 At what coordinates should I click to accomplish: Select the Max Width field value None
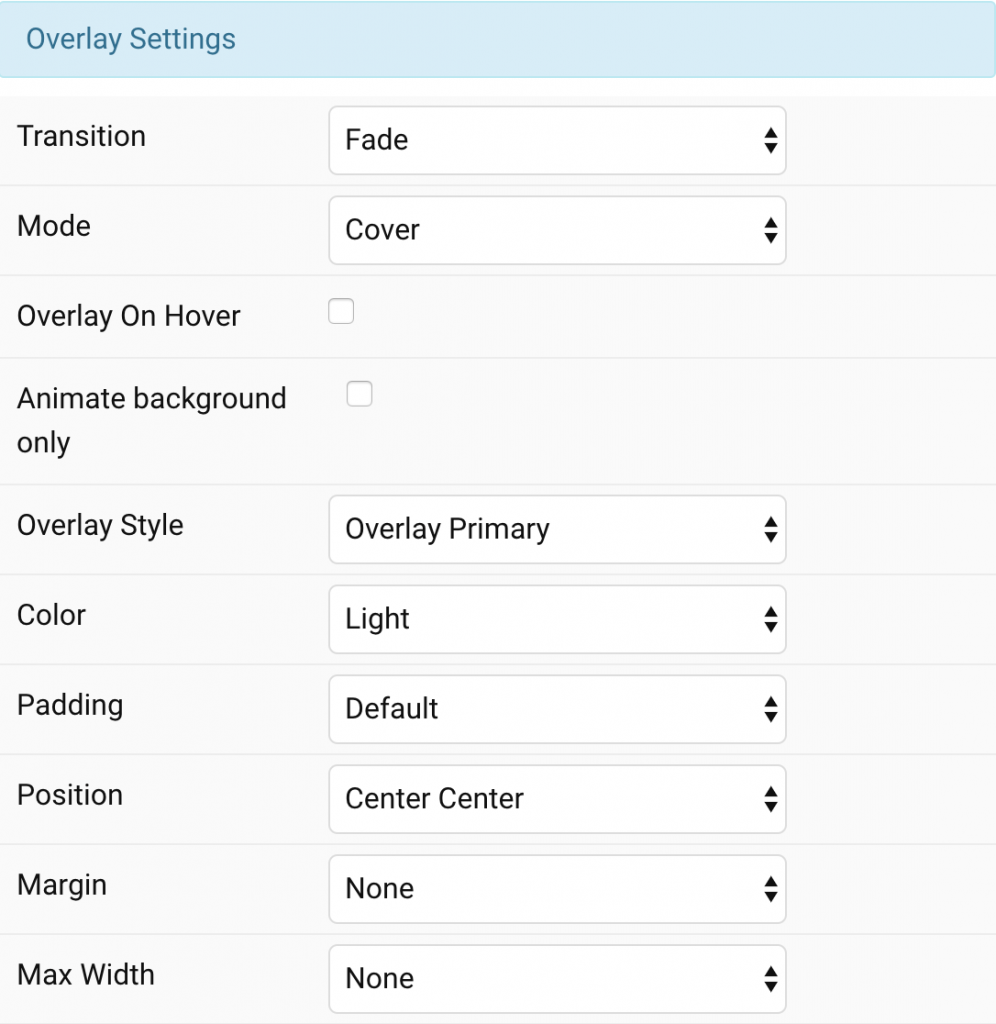(557, 978)
